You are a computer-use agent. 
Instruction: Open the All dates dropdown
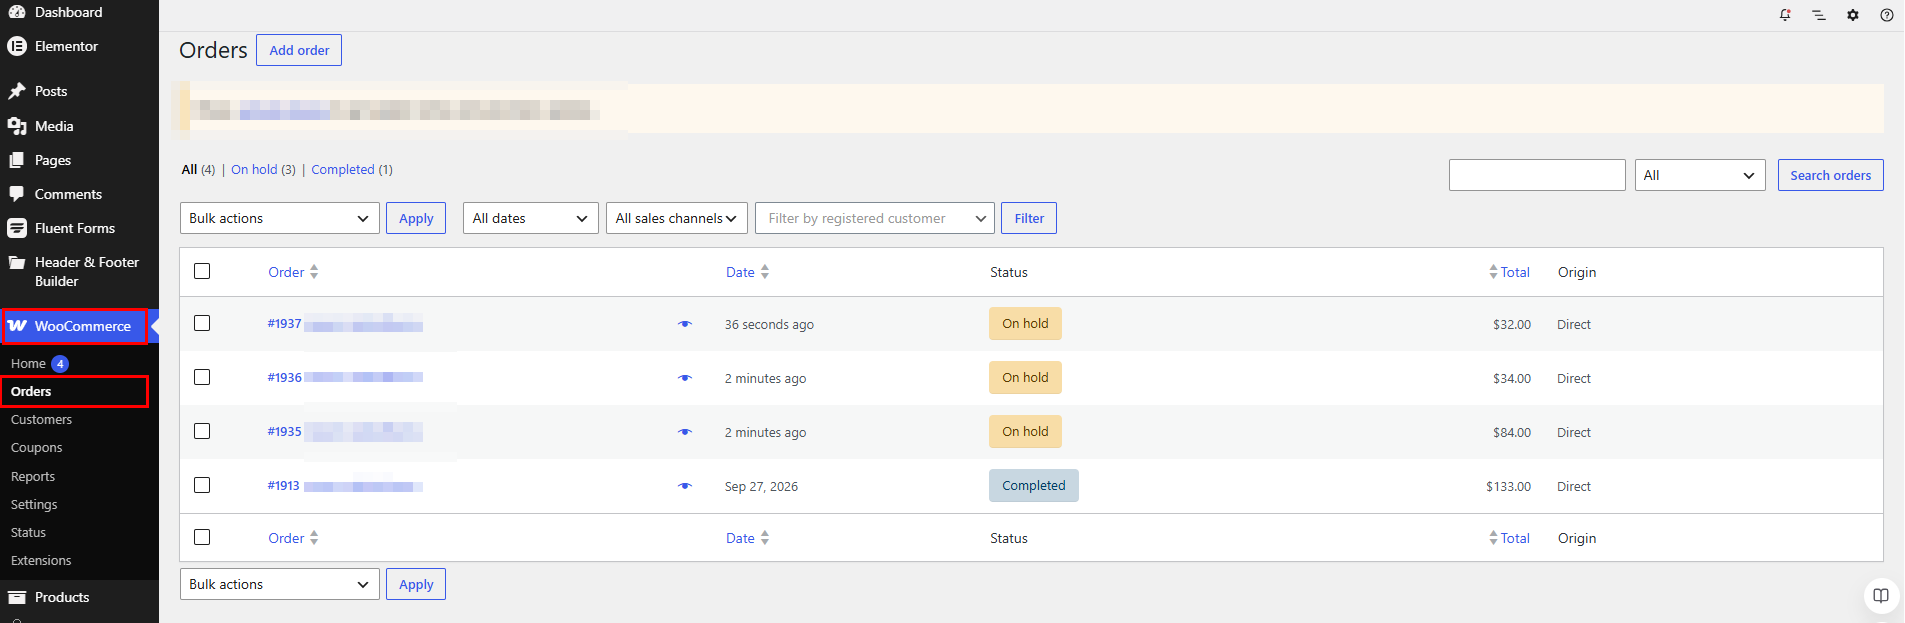click(531, 218)
